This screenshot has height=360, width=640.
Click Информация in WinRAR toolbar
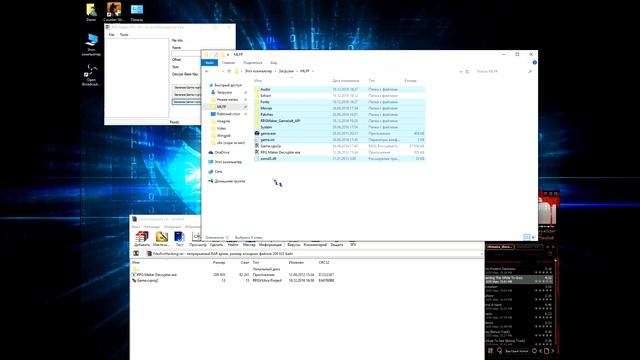point(271,244)
